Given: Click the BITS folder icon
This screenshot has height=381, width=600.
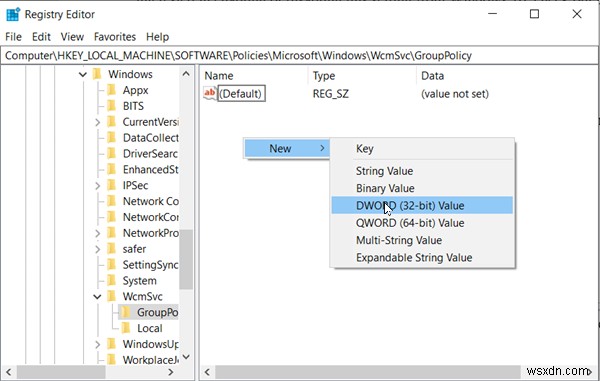Looking at the screenshot, I should pos(111,106).
